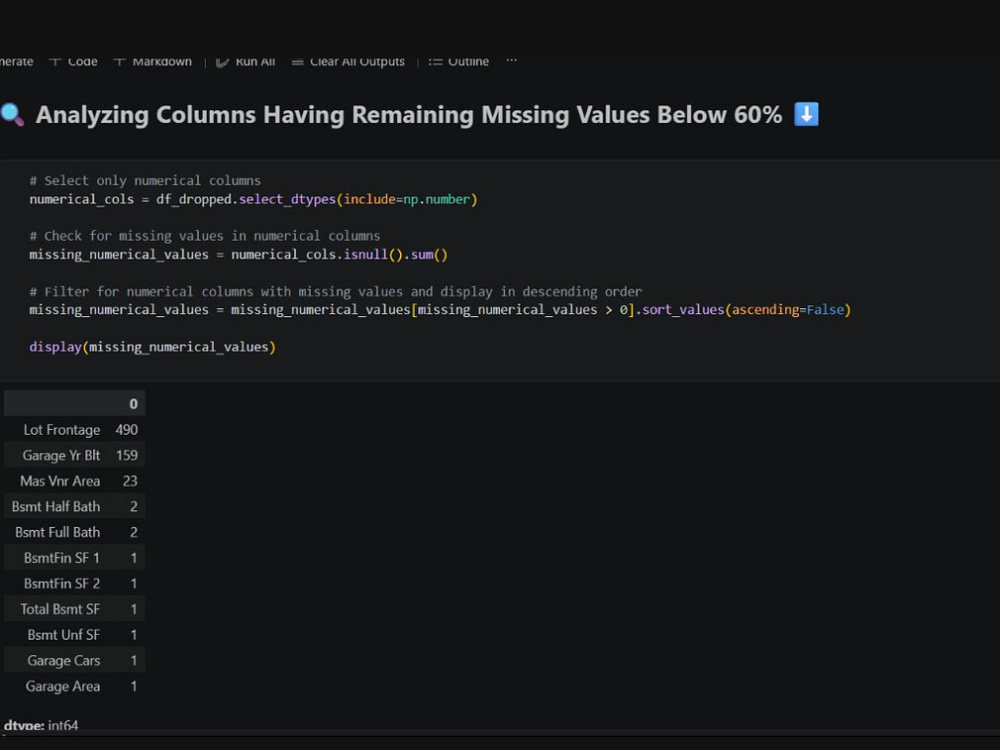The image size is (1000, 750).
Task: Select the 'Mas Vnr Area' row label
Action: [x=60, y=481]
